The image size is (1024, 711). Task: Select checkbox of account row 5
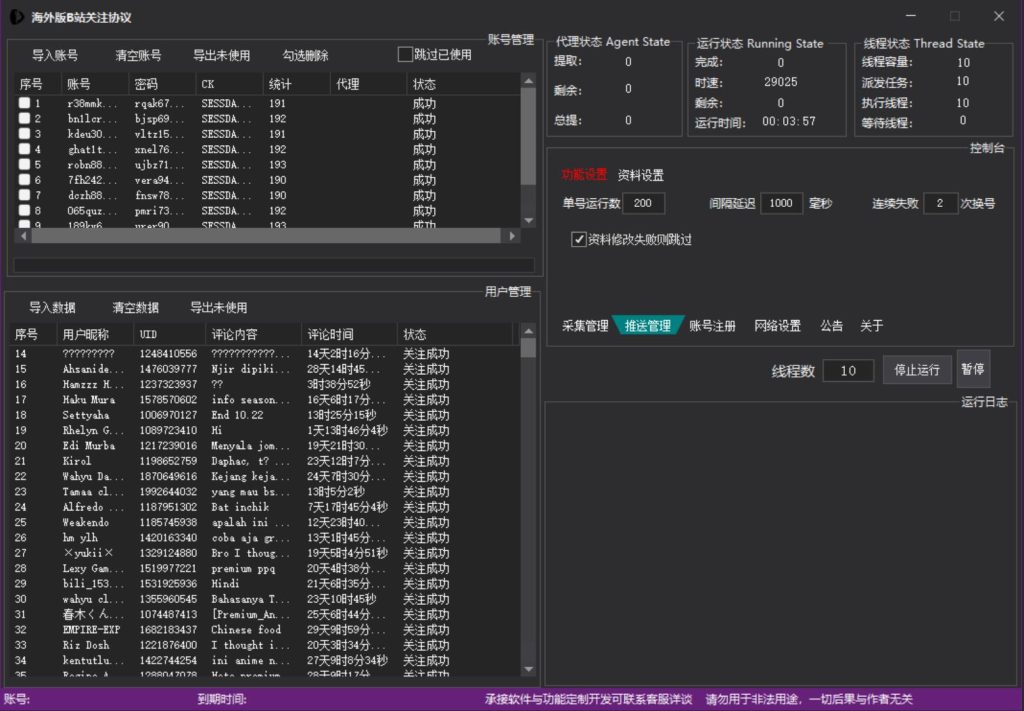tap(24, 165)
